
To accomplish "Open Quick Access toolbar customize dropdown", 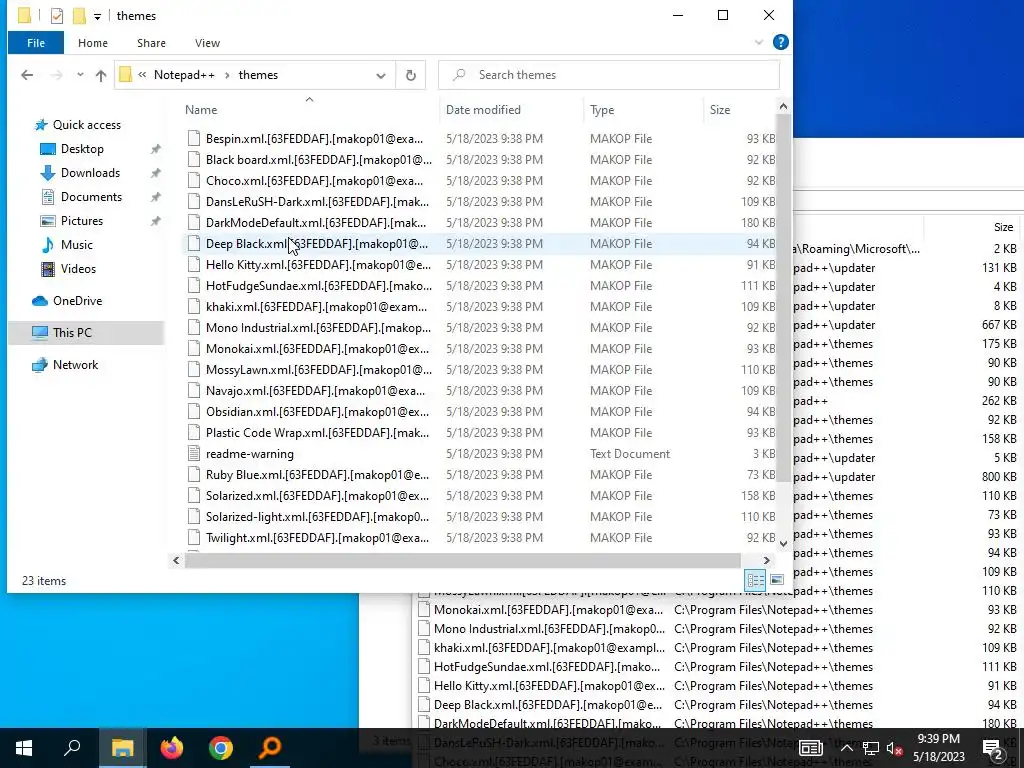I will pyautogui.click(x=97, y=16).
